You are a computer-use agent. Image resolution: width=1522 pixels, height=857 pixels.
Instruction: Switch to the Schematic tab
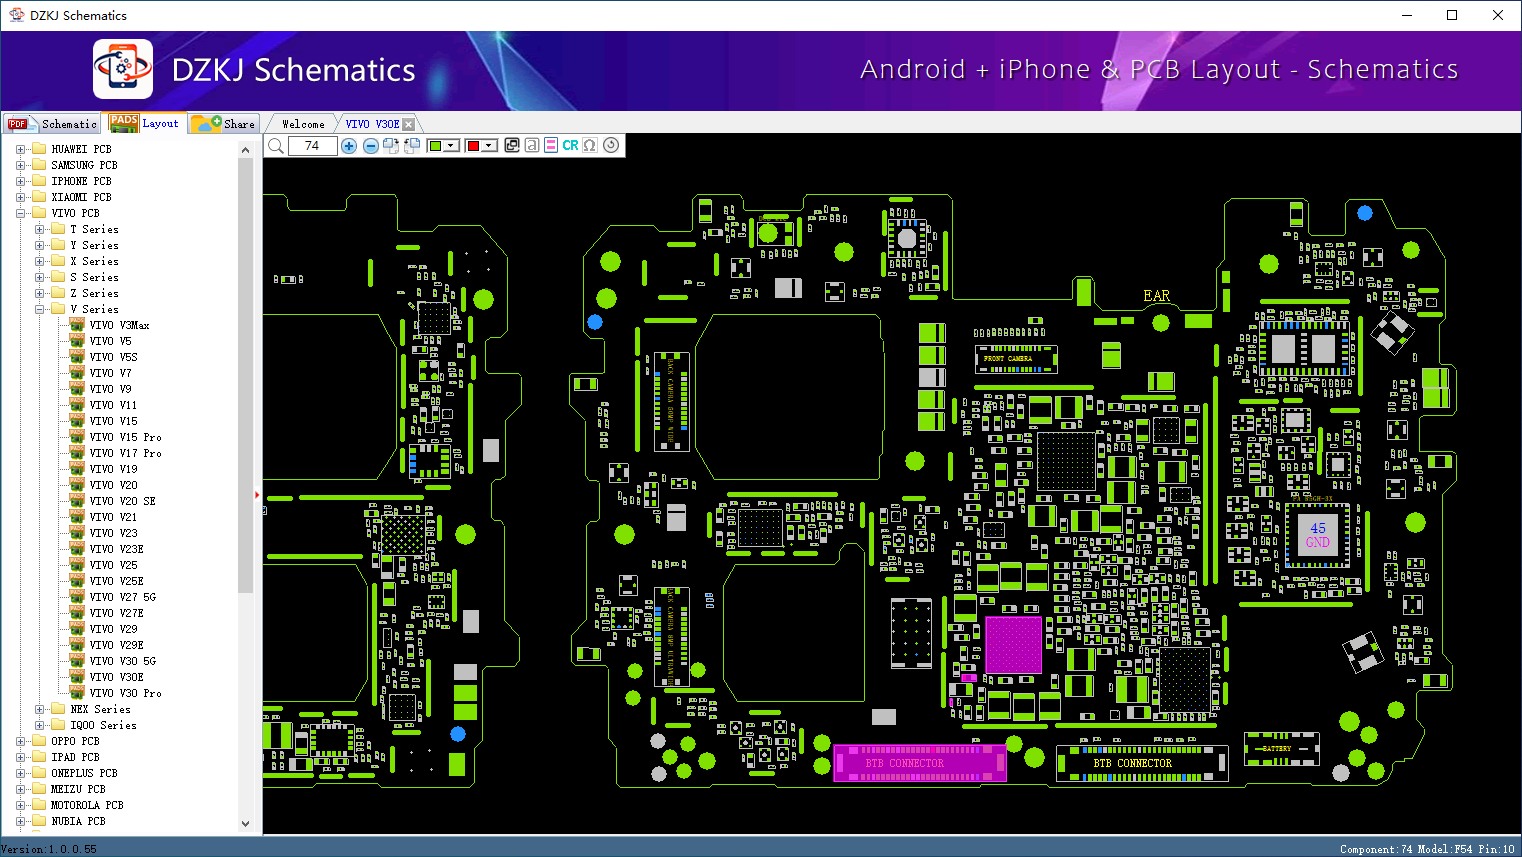tap(52, 124)
